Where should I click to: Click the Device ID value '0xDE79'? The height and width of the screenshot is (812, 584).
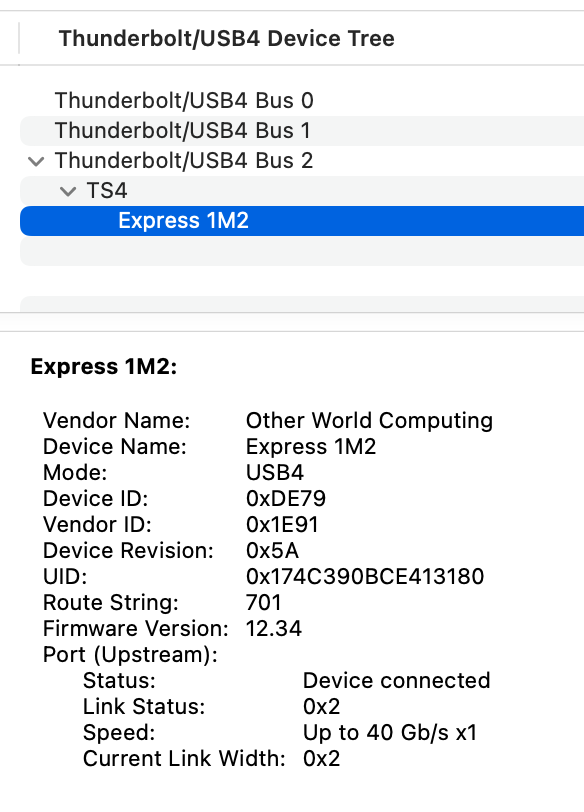click(x=286, y=498)
